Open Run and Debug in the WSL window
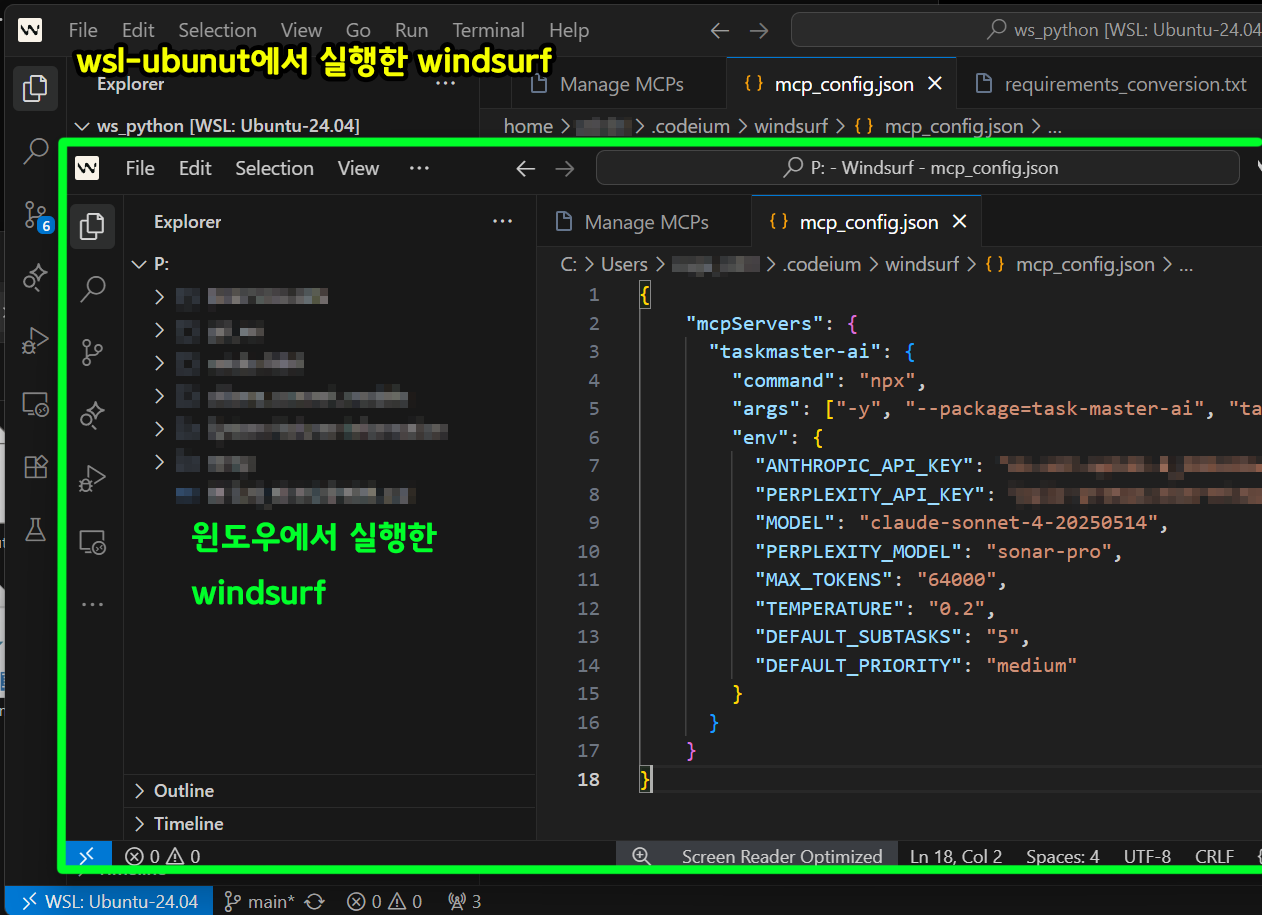Screen dimensions: 1262x915 pyautogui.click(x=35, y=341)
